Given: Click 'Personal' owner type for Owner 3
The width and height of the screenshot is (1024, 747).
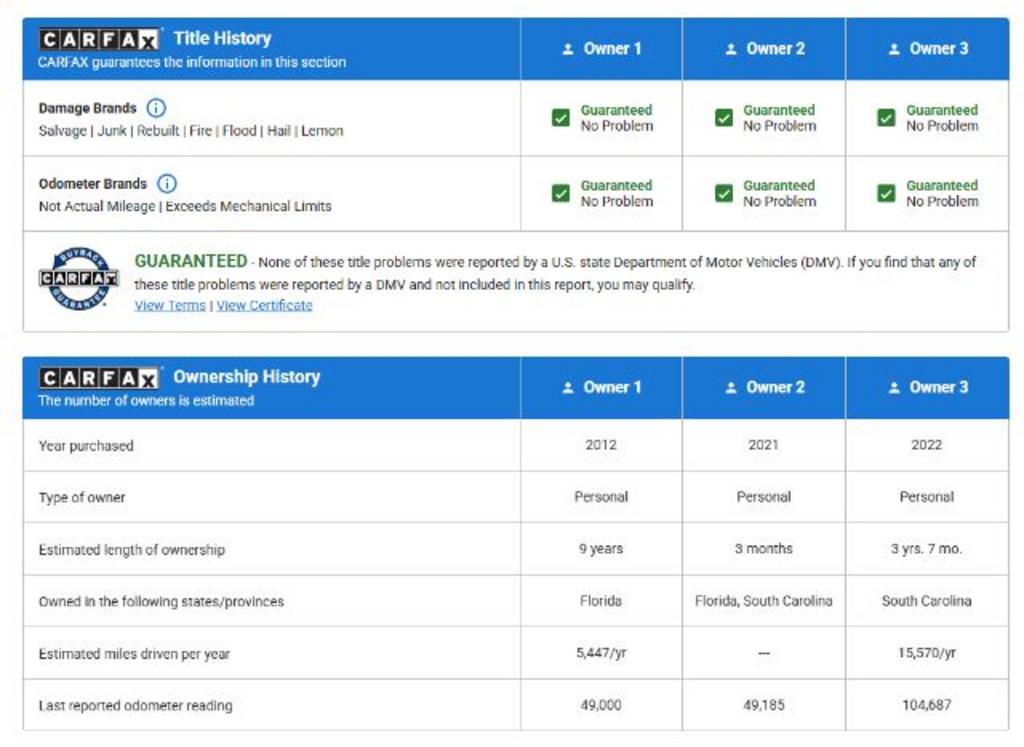Looking at the screenshot, I should pos(927,497).
